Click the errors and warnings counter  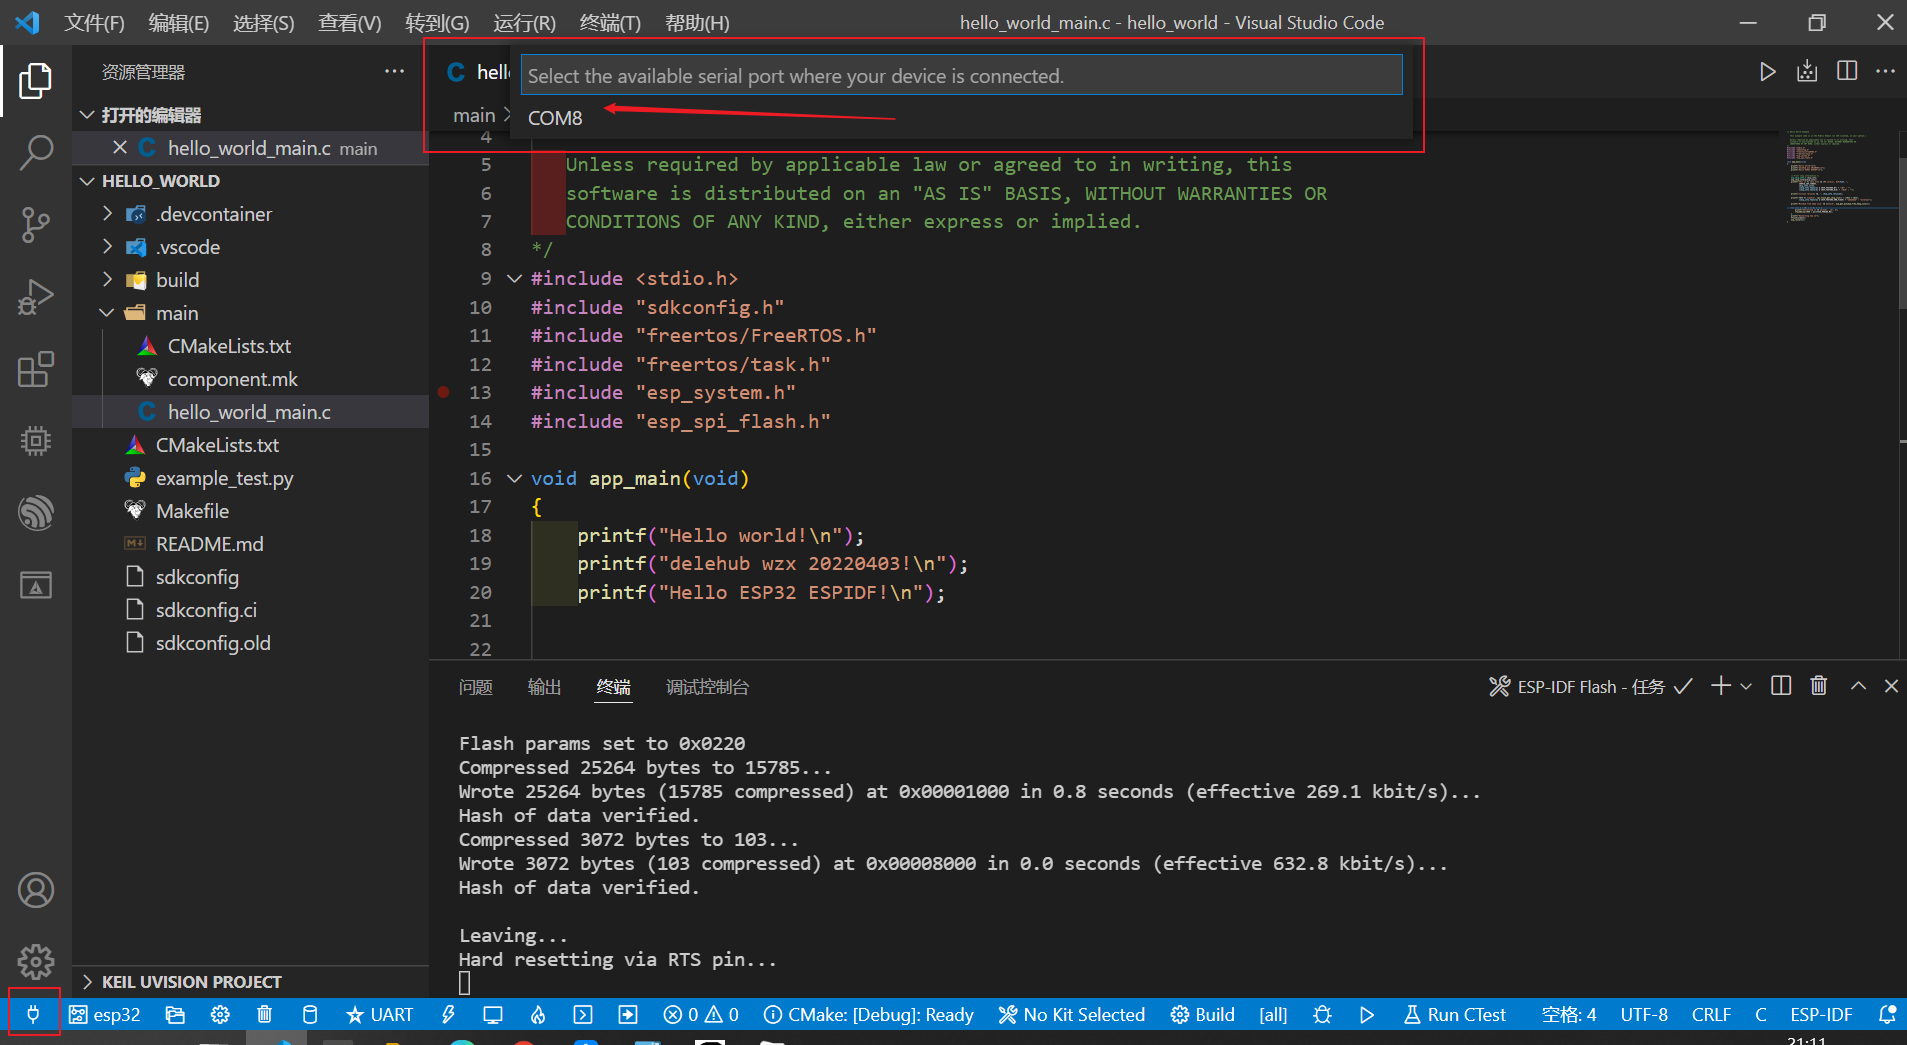click(701, 1014)
